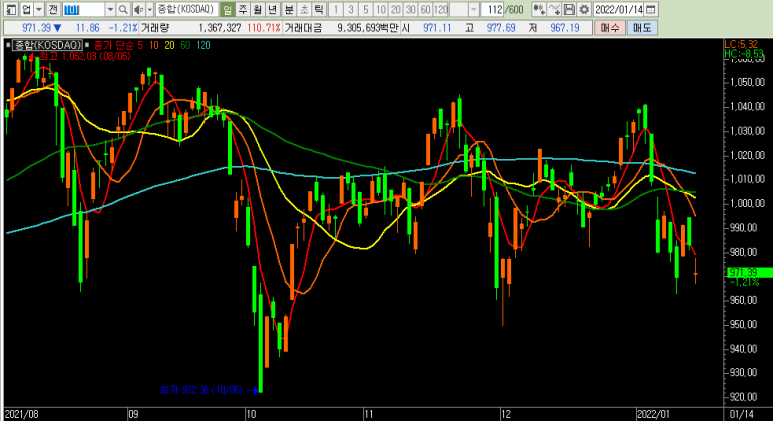Click the floppy disk save icon
The height and width of the screenshot is (421, 773).
569,9
